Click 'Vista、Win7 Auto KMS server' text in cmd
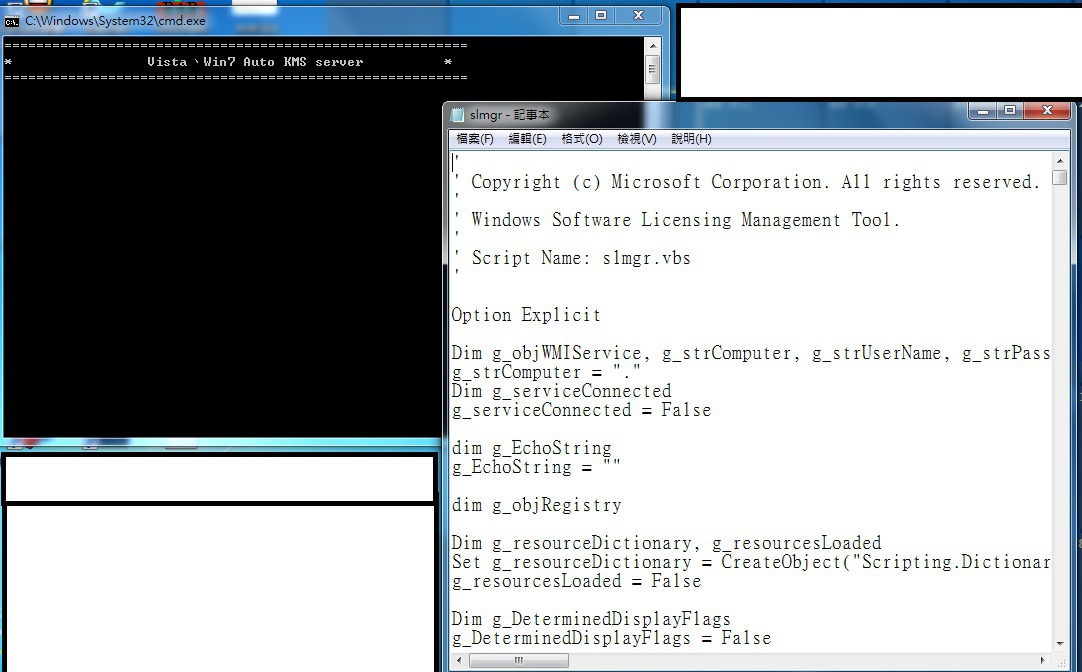This screenshot has width=1082, height=672. point(255,62)
